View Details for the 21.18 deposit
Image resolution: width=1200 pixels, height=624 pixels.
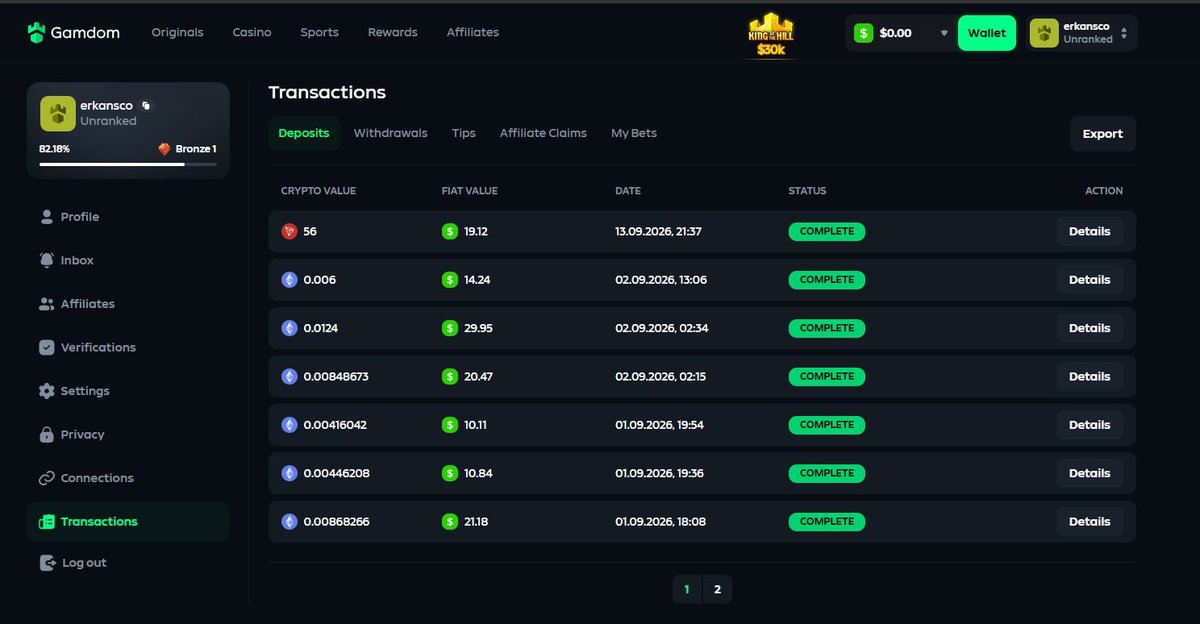pyautogui.click(x=1089, y=521)
